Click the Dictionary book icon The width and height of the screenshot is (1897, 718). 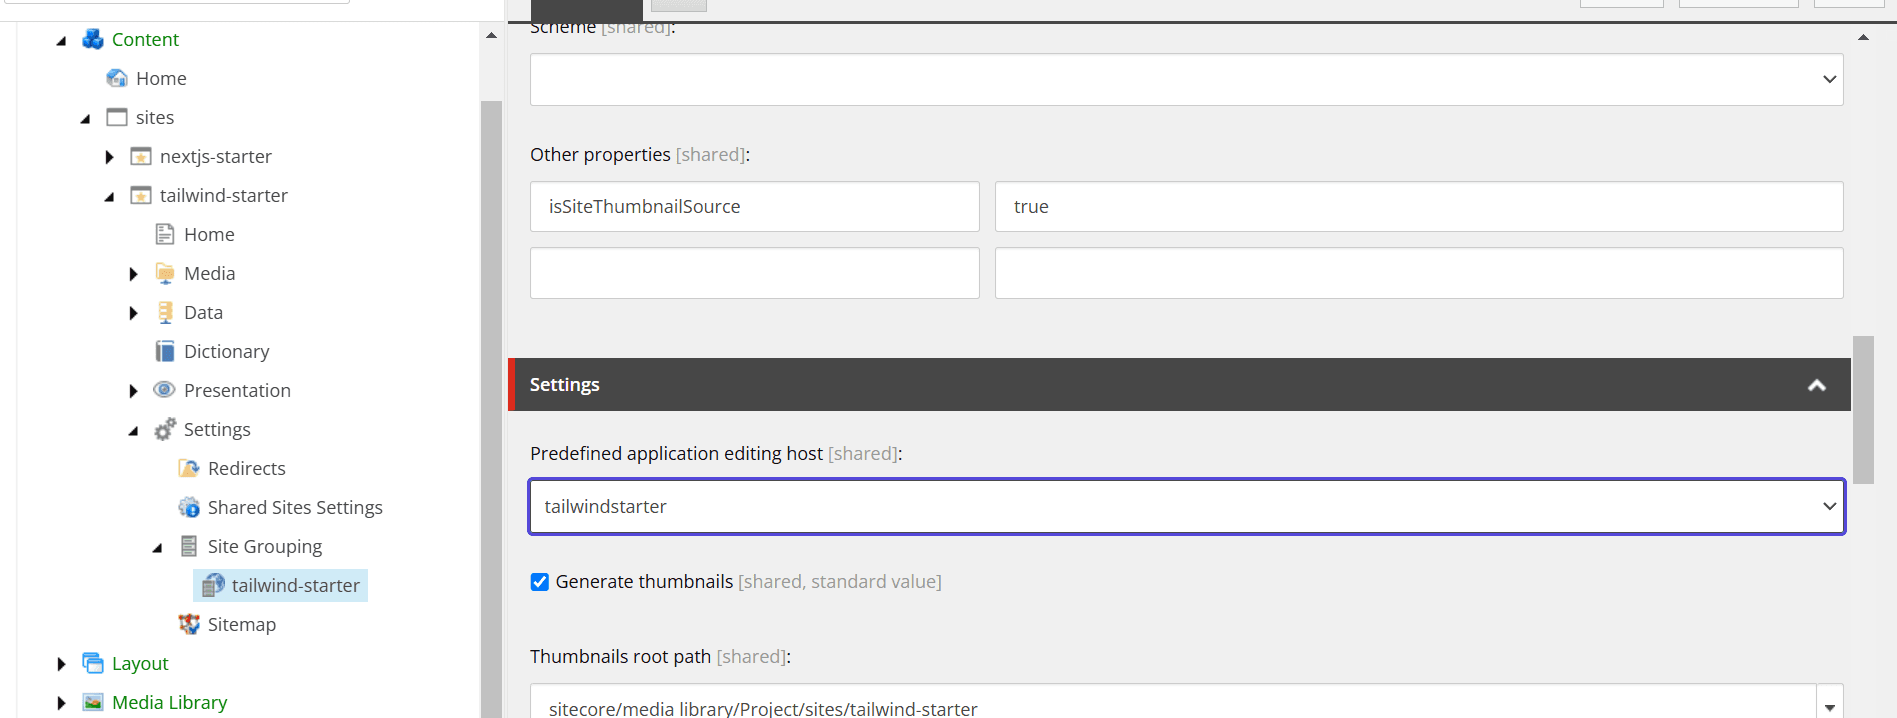165,351
